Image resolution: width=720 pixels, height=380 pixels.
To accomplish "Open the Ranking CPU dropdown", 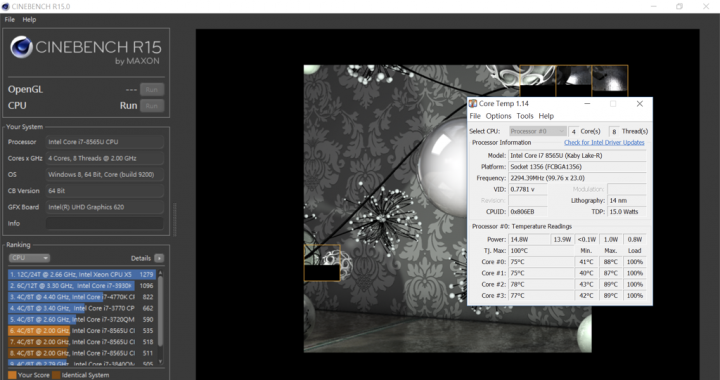I will click(29, 258).
